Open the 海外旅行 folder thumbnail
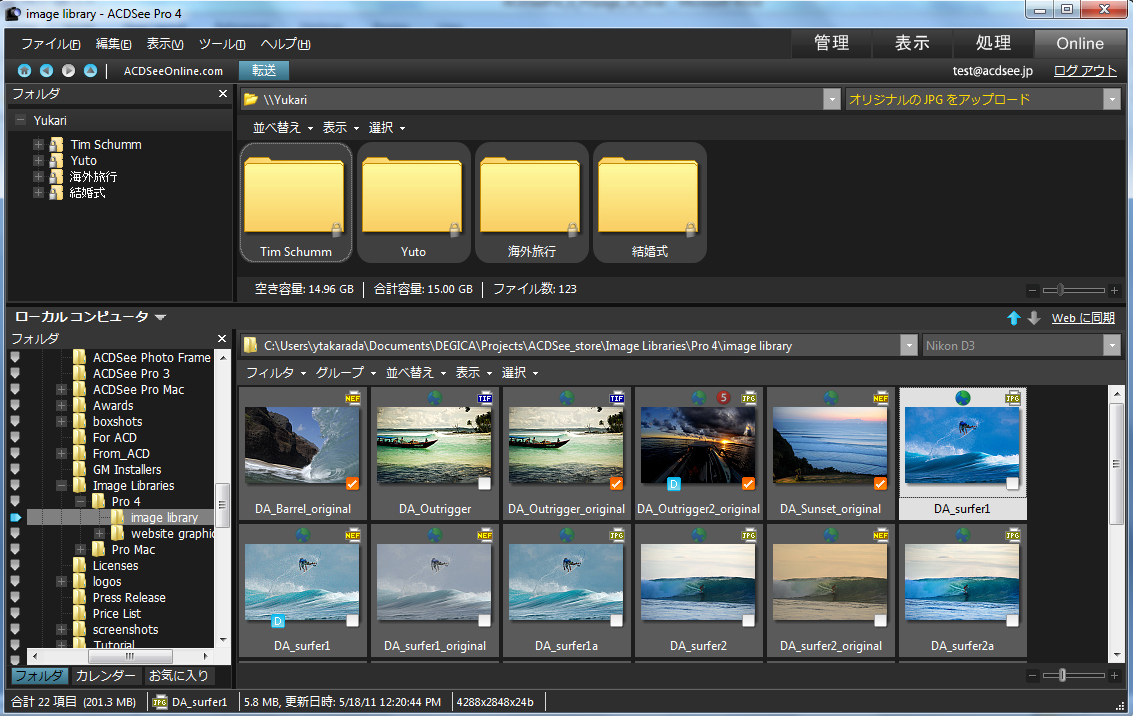1133x716 pixels. (x=531, y=195)
